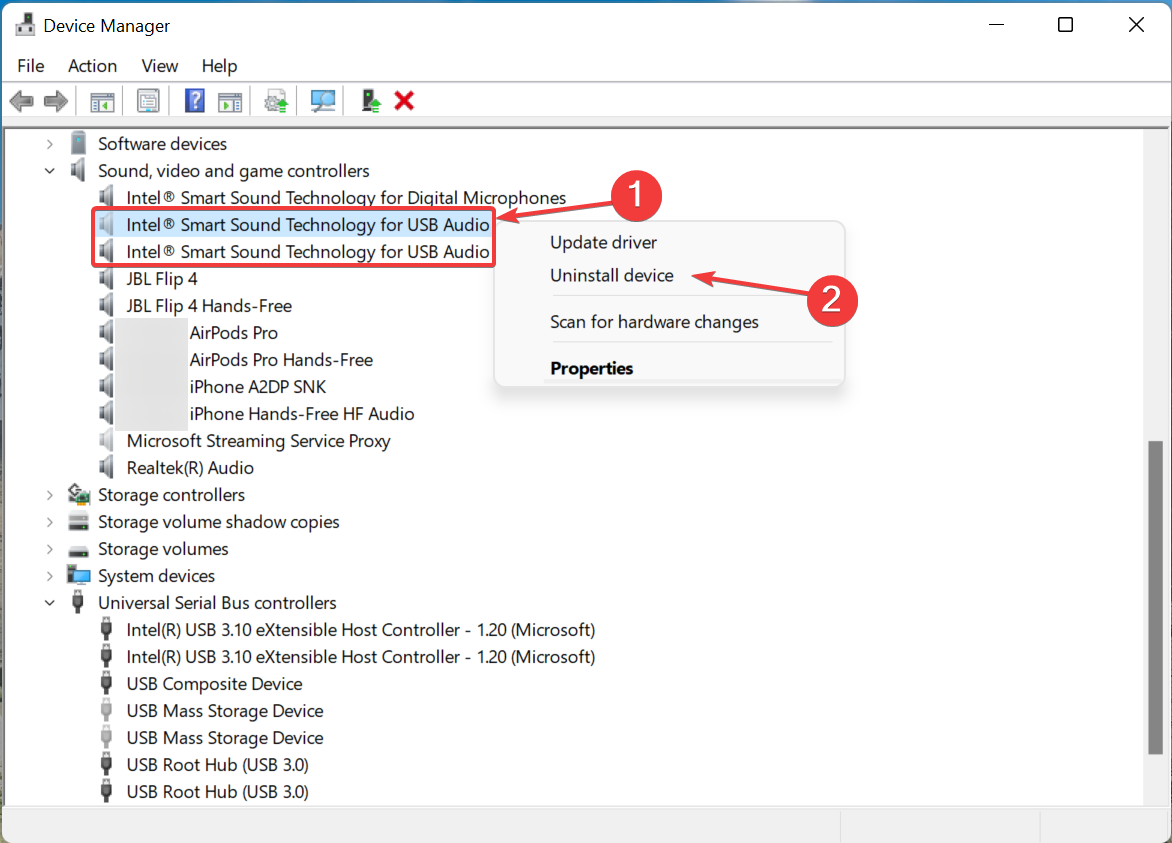
Task: Select JBL Flip 4 device
Action: (x=161, y=279)
